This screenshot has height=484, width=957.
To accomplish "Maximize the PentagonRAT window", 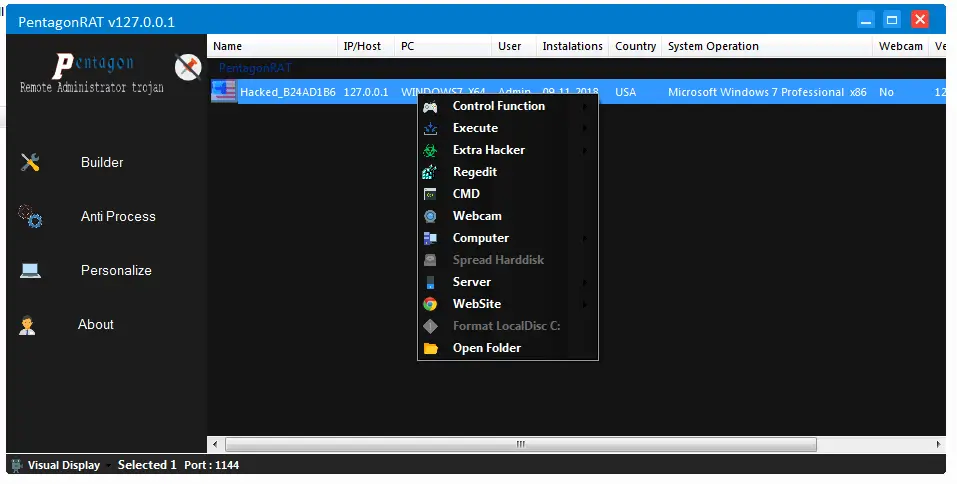I will click(x=892, y=20).
